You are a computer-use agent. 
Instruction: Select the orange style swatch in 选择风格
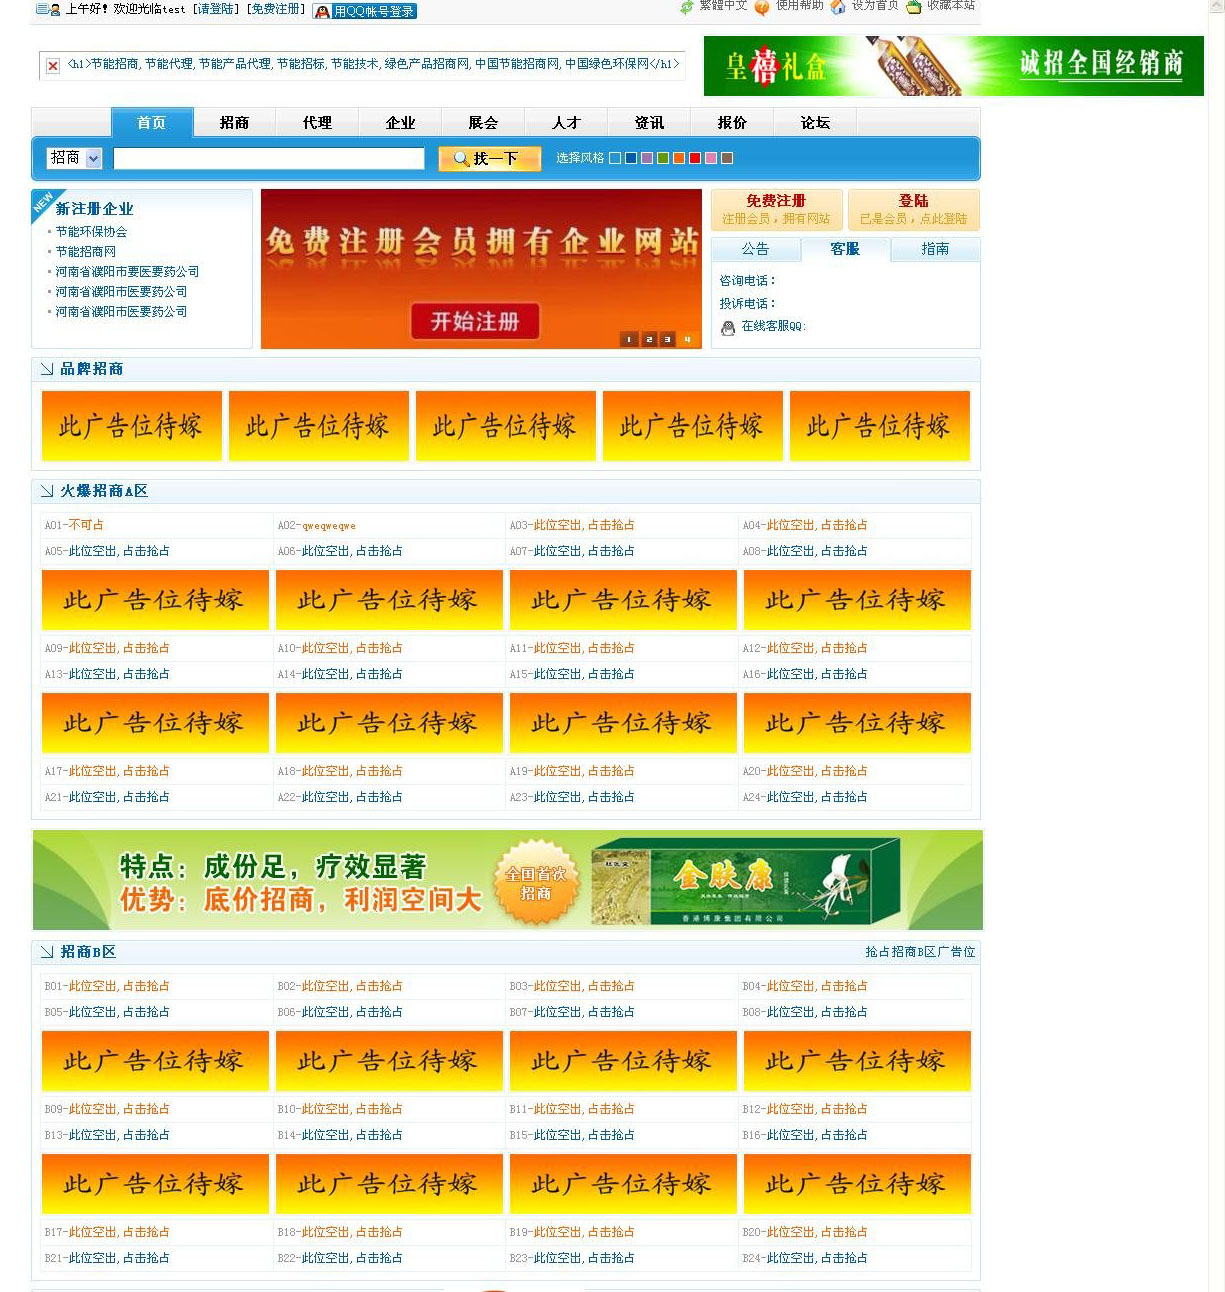pyautogui.click(x=679, y=157)
